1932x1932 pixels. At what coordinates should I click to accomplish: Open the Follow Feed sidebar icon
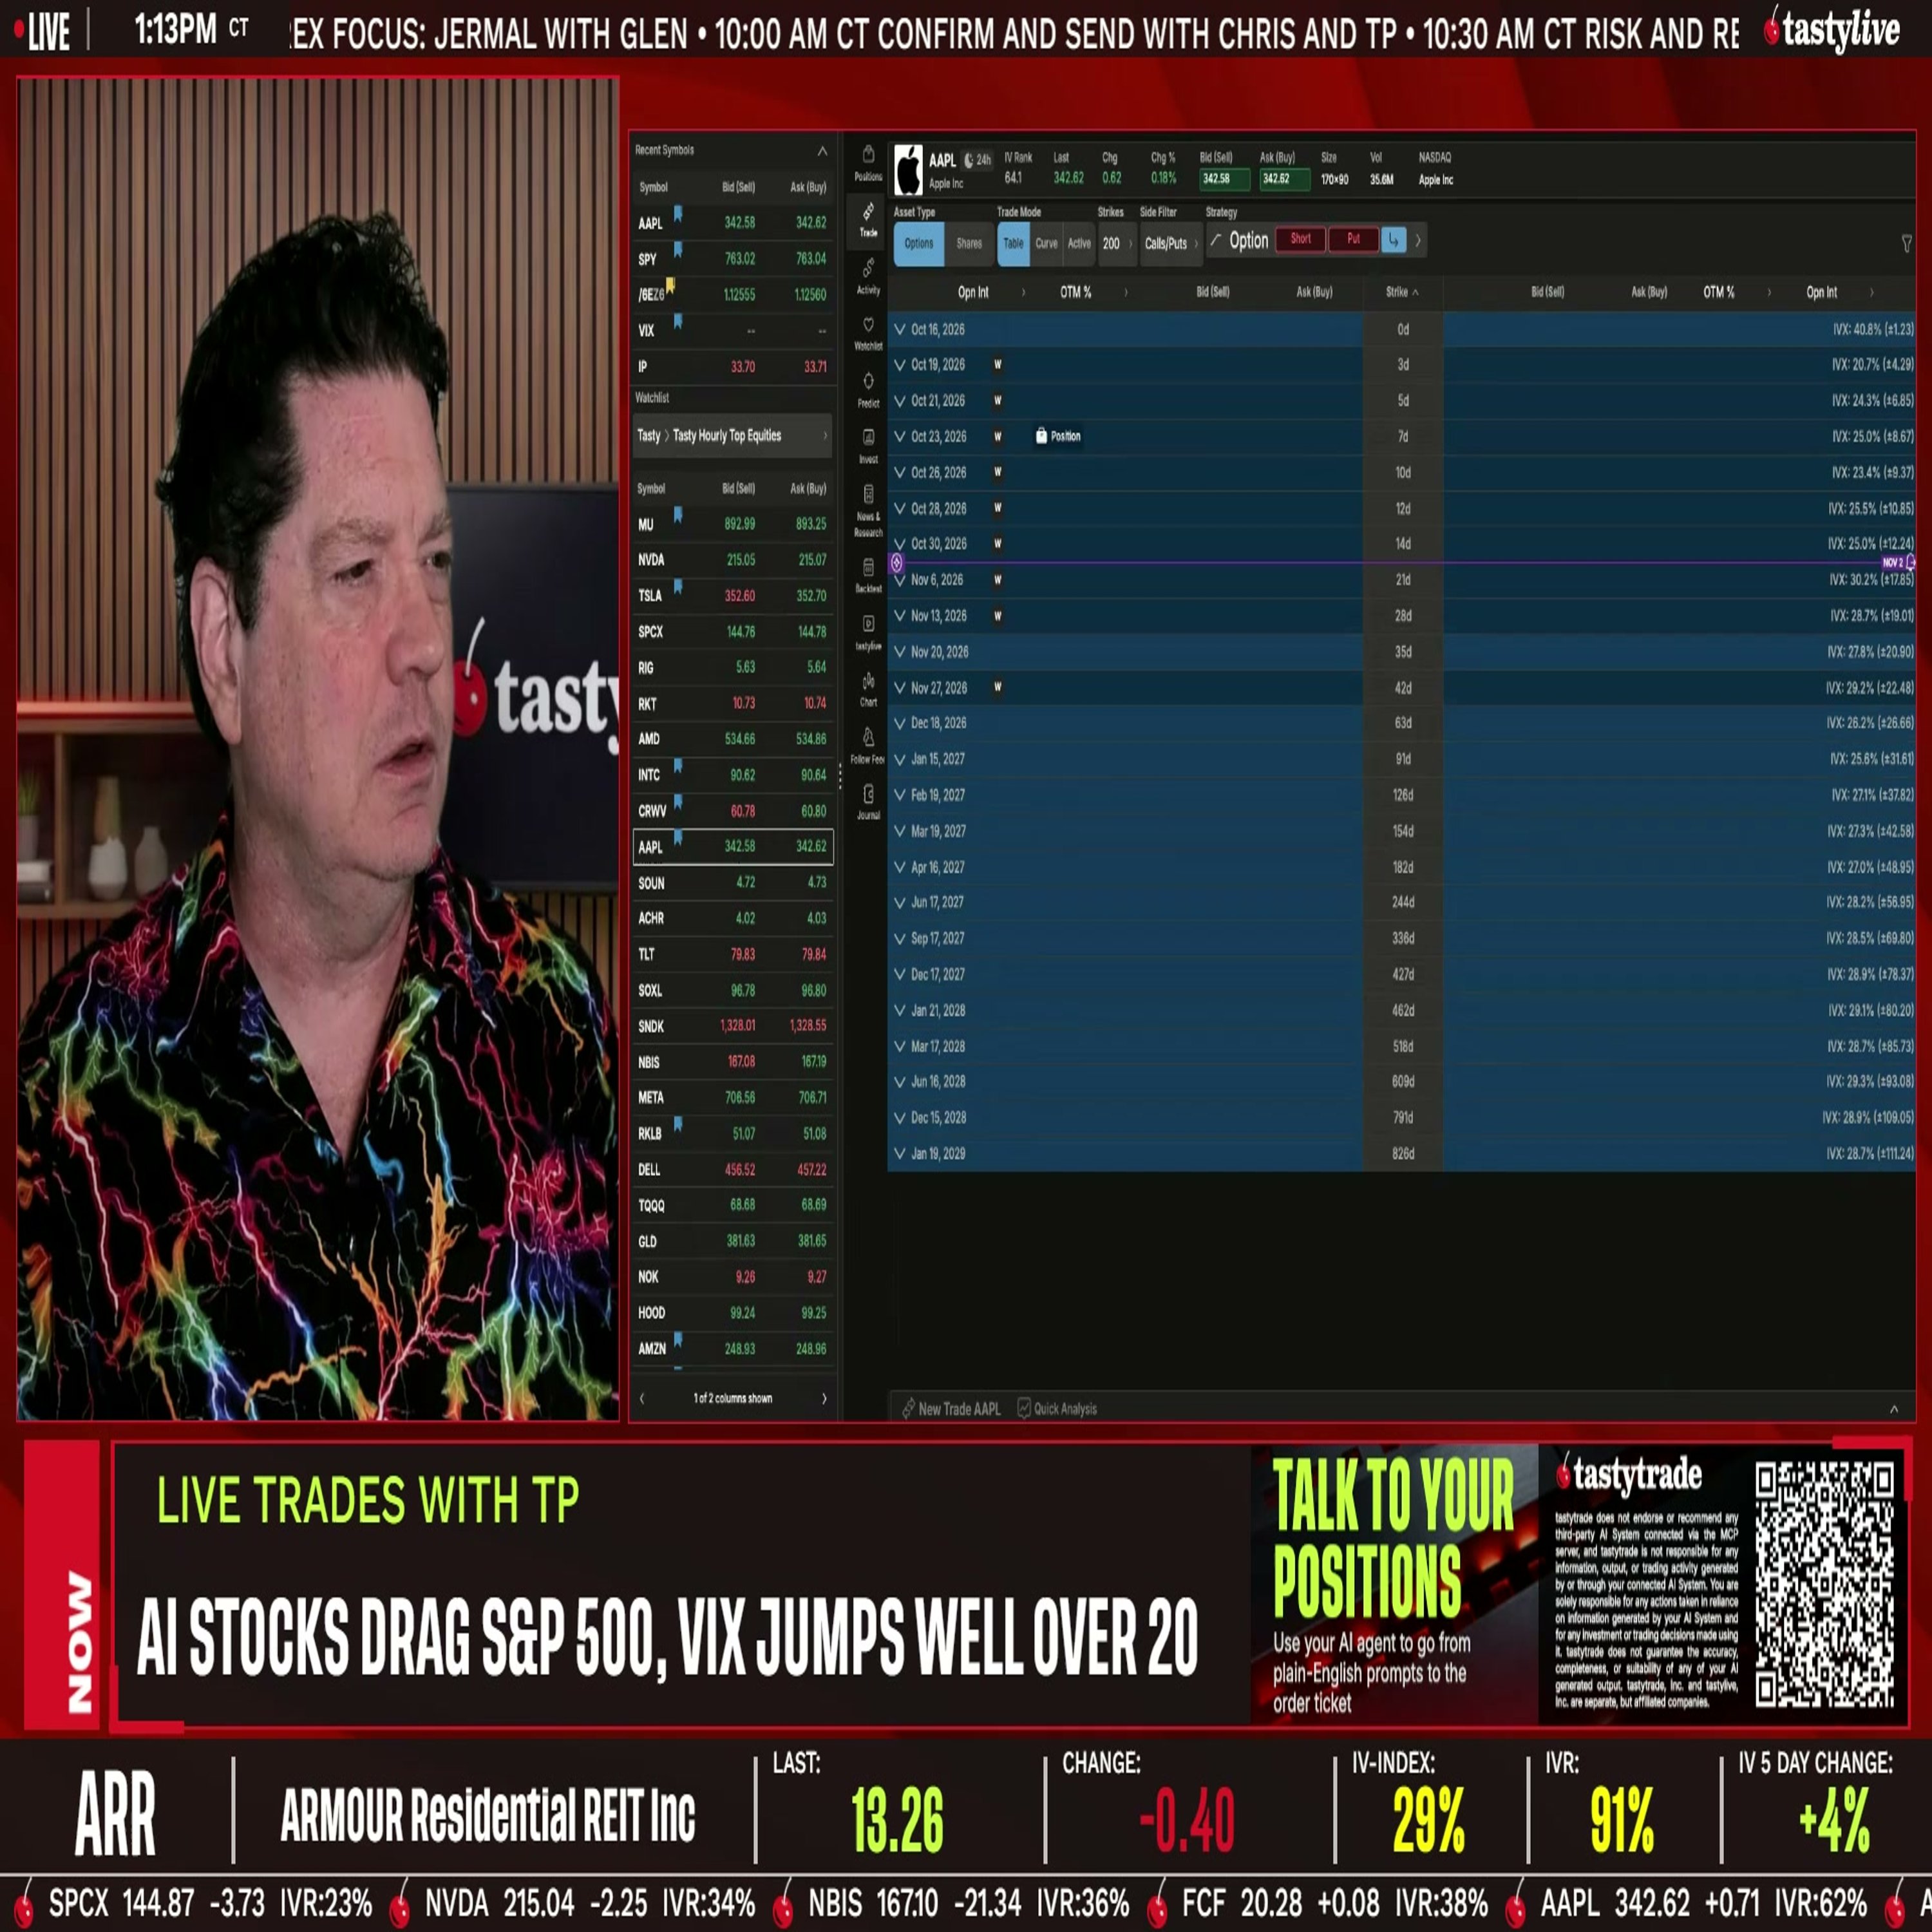pyautogui.click(x=868, y=746)
